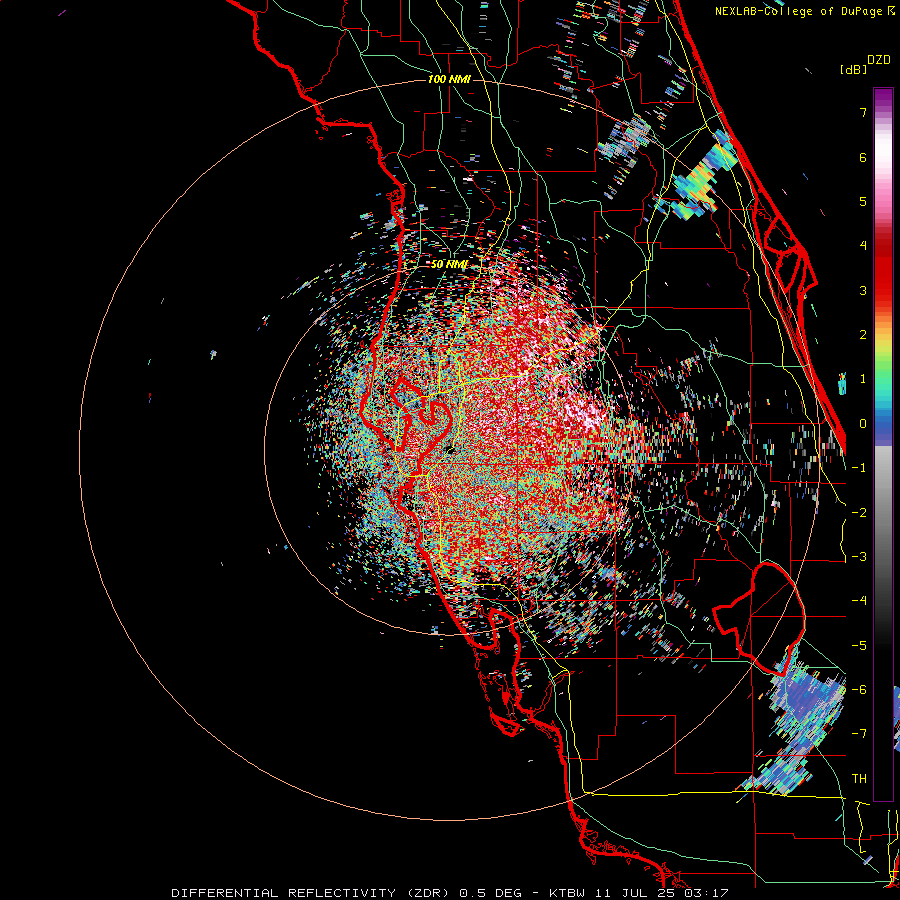
Task: Click the "[dB]" unit label
Action: pyautogui.click(x=853, y=69)
